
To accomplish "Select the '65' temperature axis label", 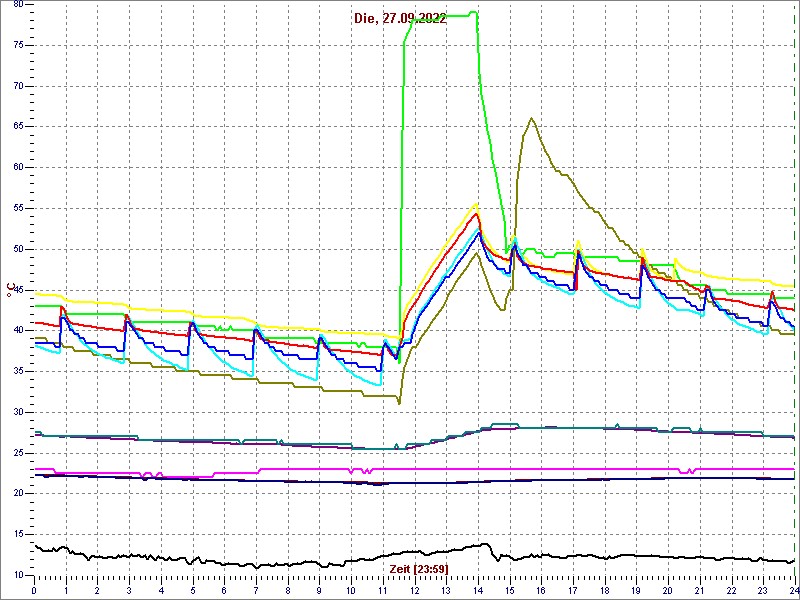I will click(18, 127).
